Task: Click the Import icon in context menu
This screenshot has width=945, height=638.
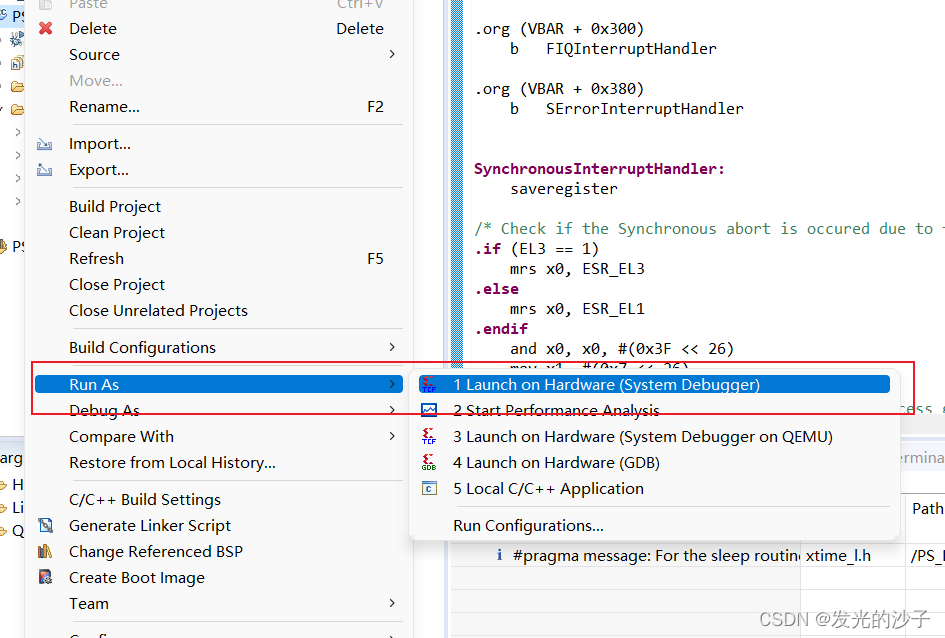Action: (x=45, y=144)
